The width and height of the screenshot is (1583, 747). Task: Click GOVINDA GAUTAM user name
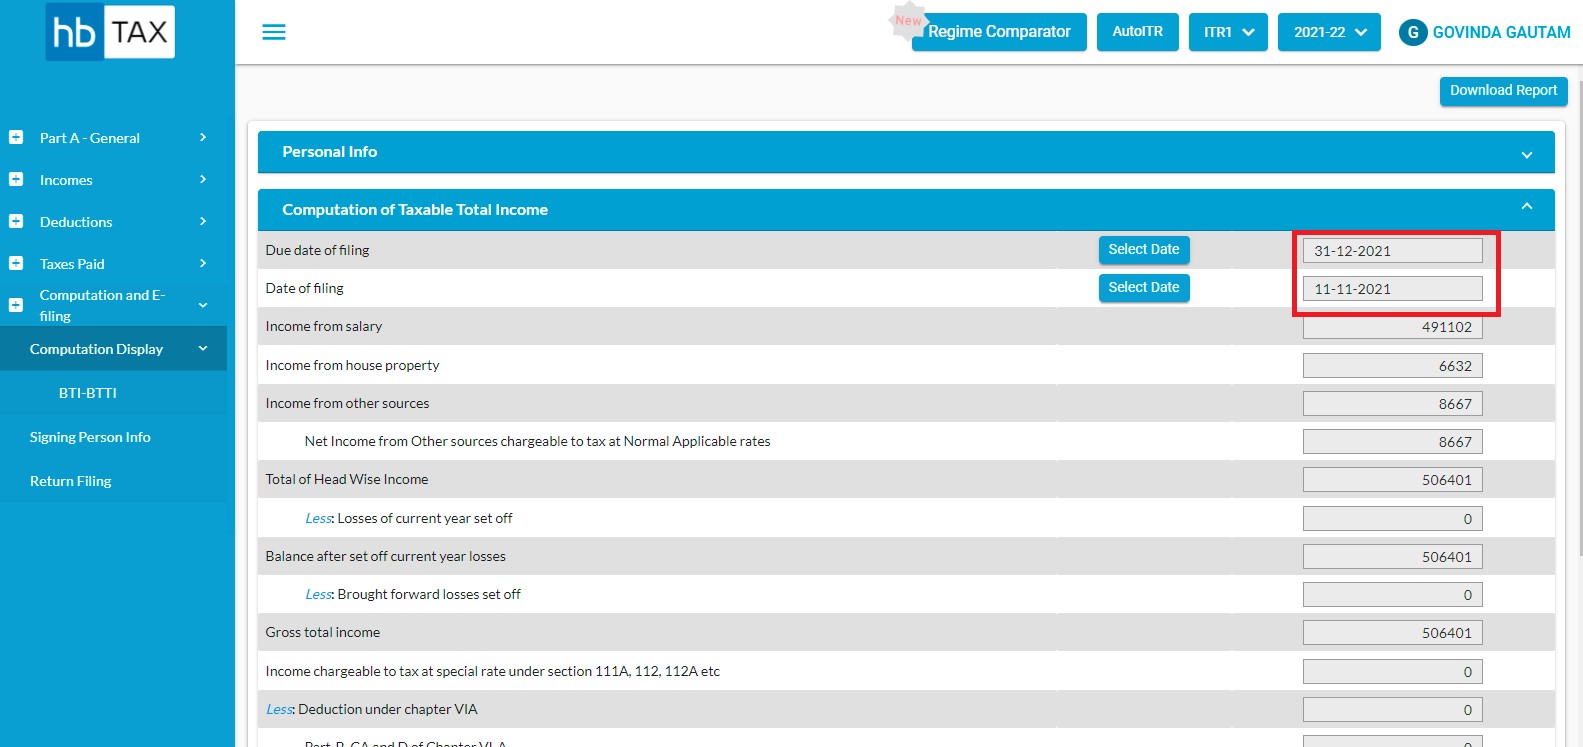coord(1502,32)
